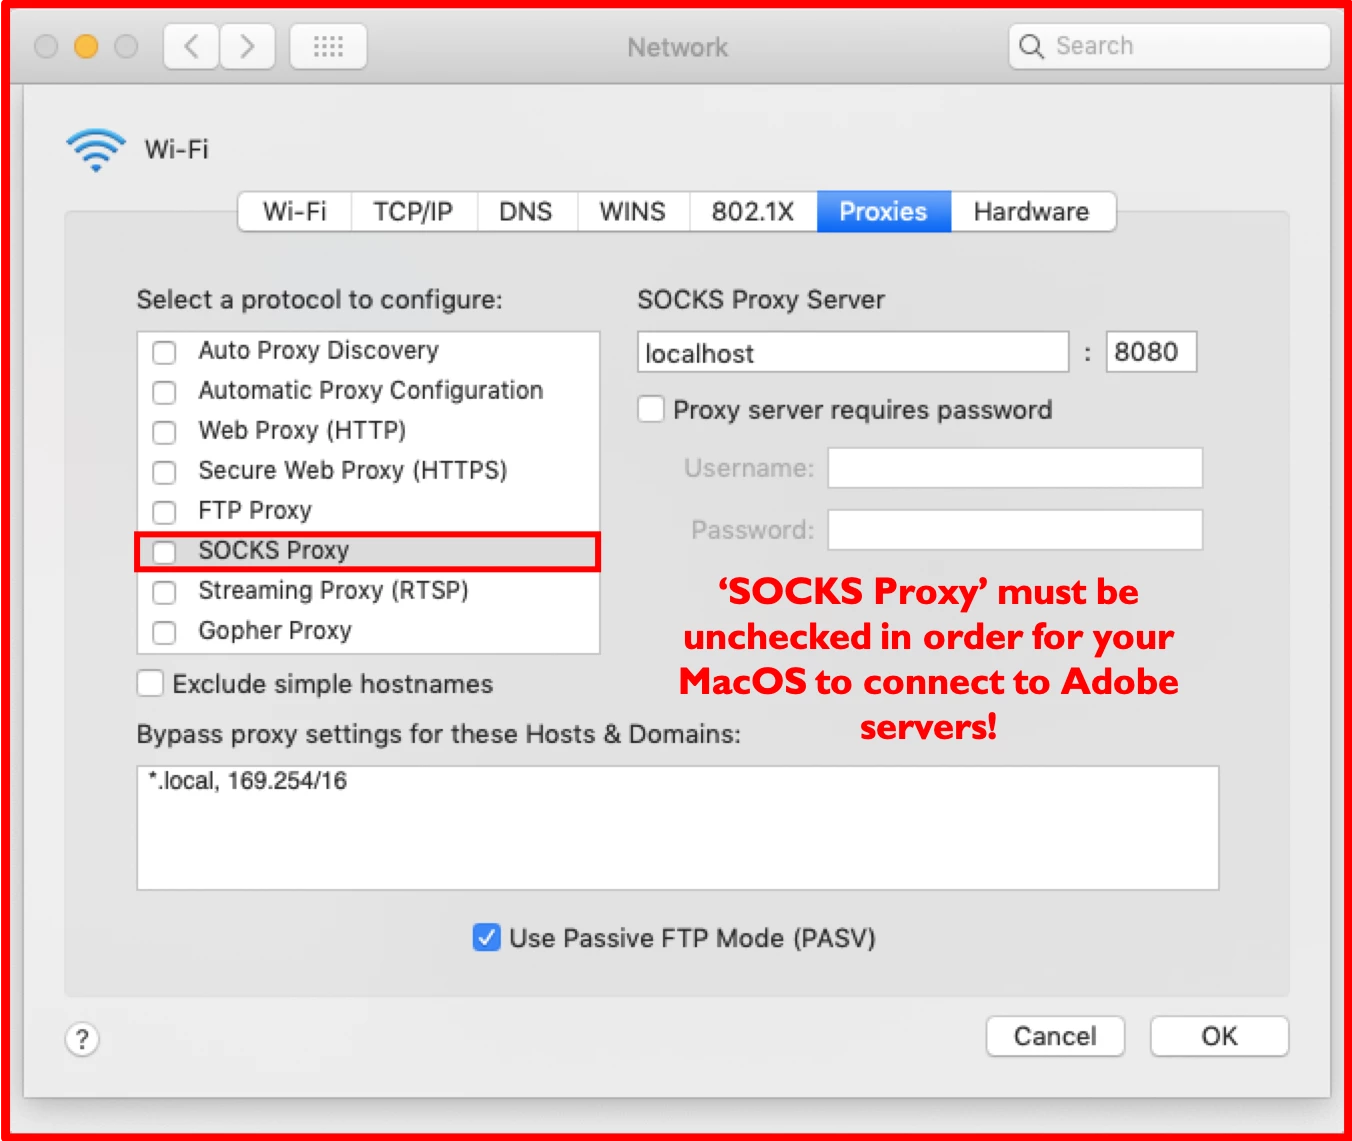
Task: Tick Exclude simple hostnames checkbox
Action: (150, 683)
